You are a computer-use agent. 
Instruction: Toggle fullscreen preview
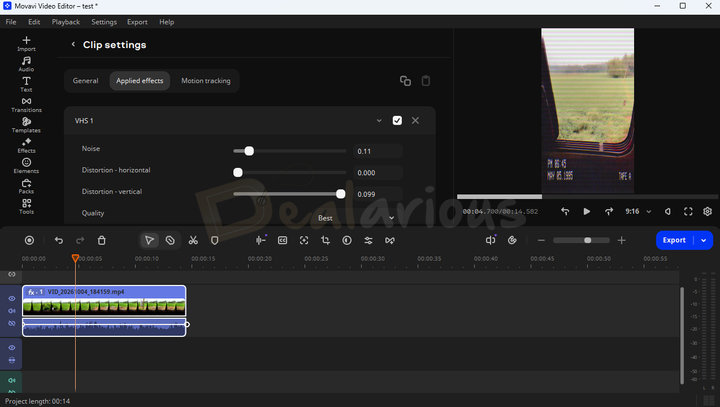(x=688, y=211)
